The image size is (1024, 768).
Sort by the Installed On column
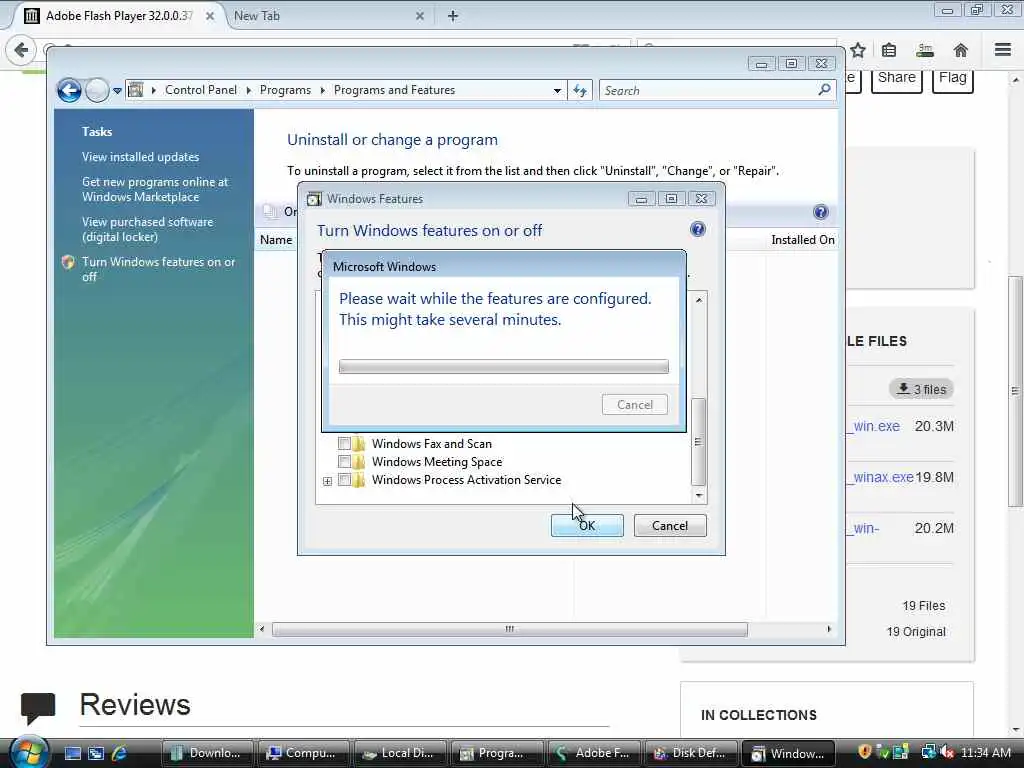pos(803,240)
